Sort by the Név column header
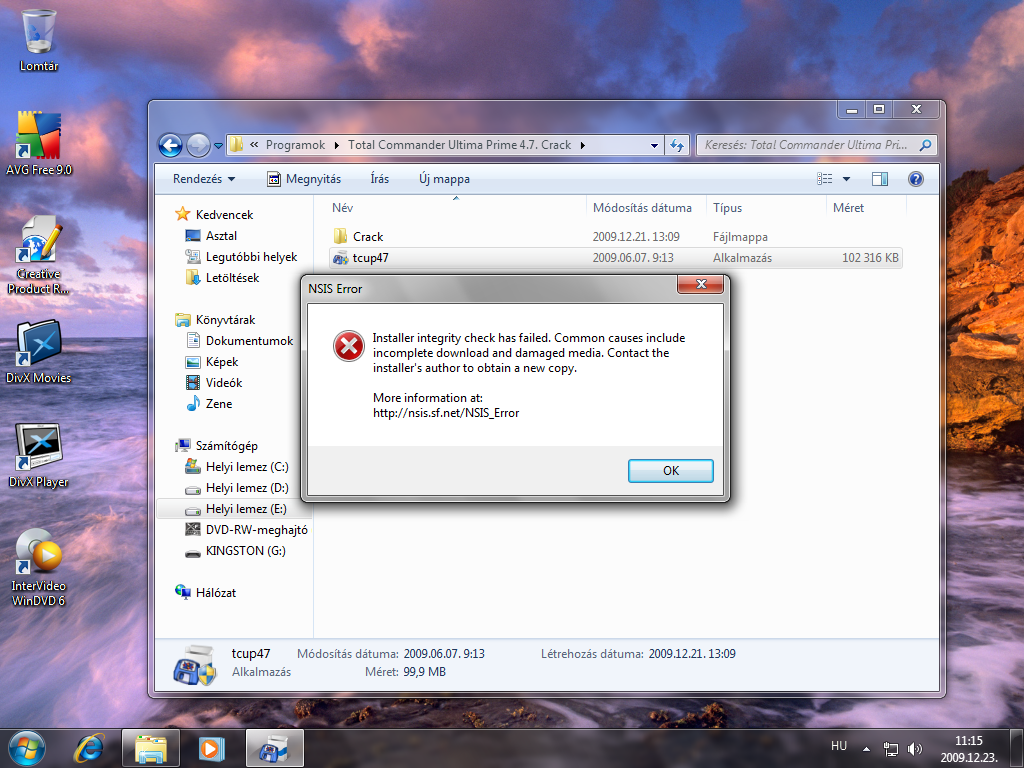 click(x=456, y=208)
